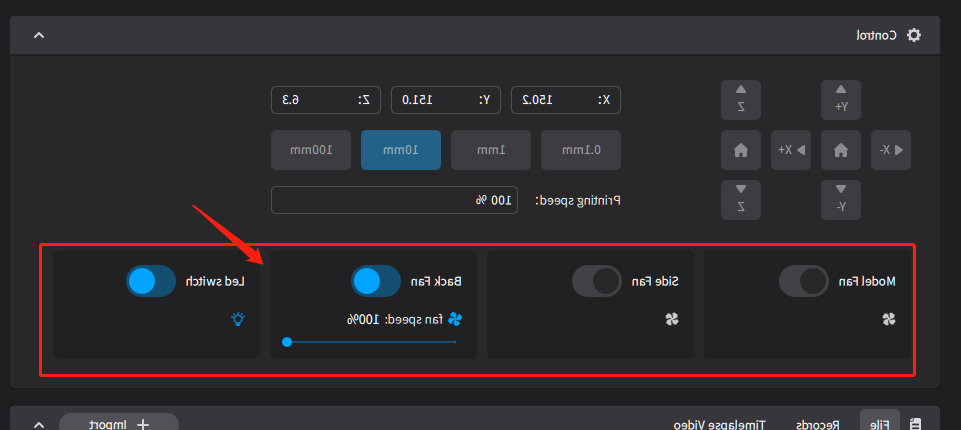
Task: Click the Z down arrow button
Action: (x=740, y=200)
